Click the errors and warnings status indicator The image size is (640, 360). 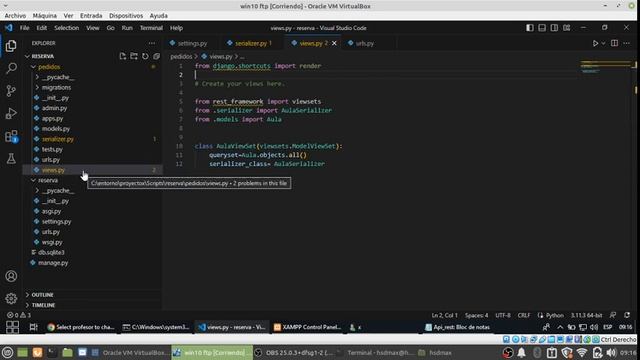(x=19, y=315)
